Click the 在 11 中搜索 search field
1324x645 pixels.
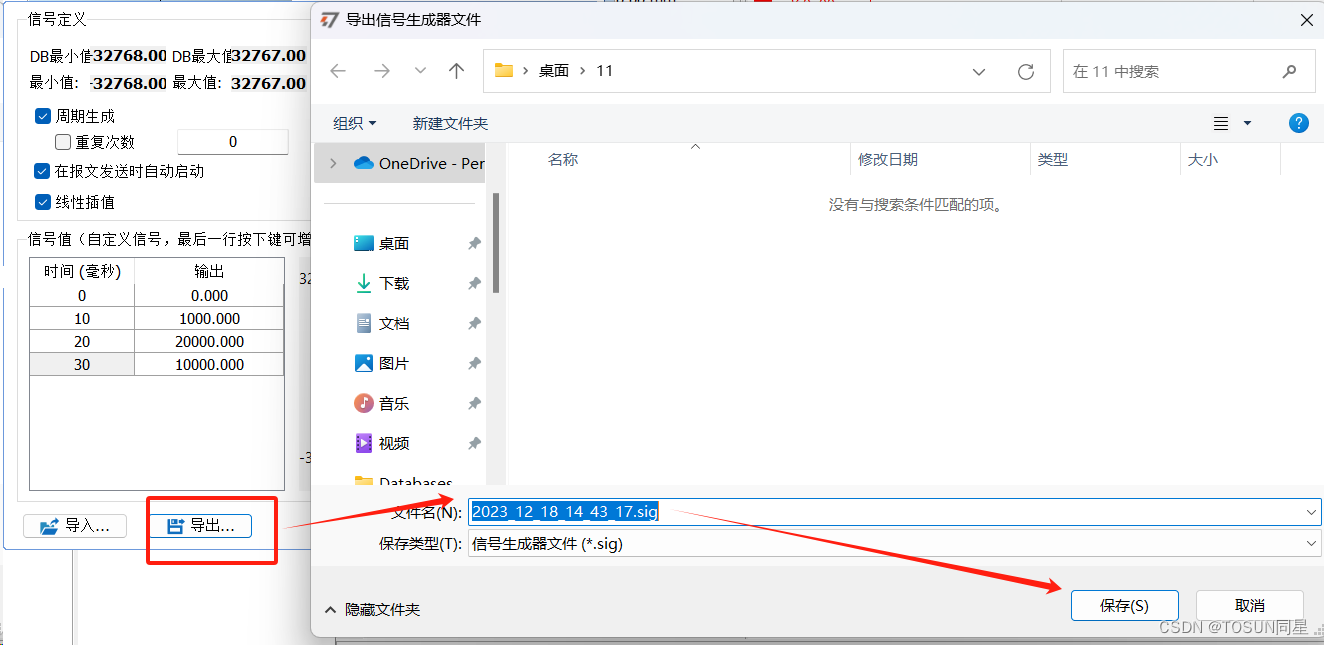1188,71
